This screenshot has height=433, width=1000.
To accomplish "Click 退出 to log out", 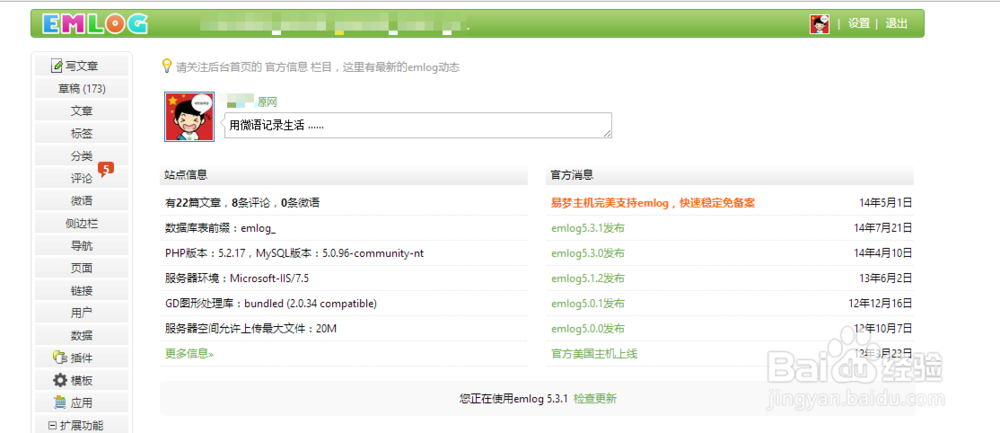I will point(896,24).
